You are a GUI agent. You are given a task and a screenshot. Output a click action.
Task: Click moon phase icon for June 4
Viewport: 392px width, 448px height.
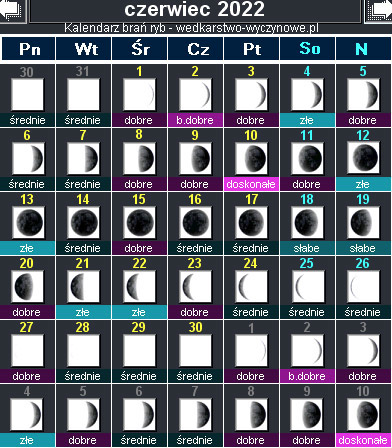click(x=307, y=95)
